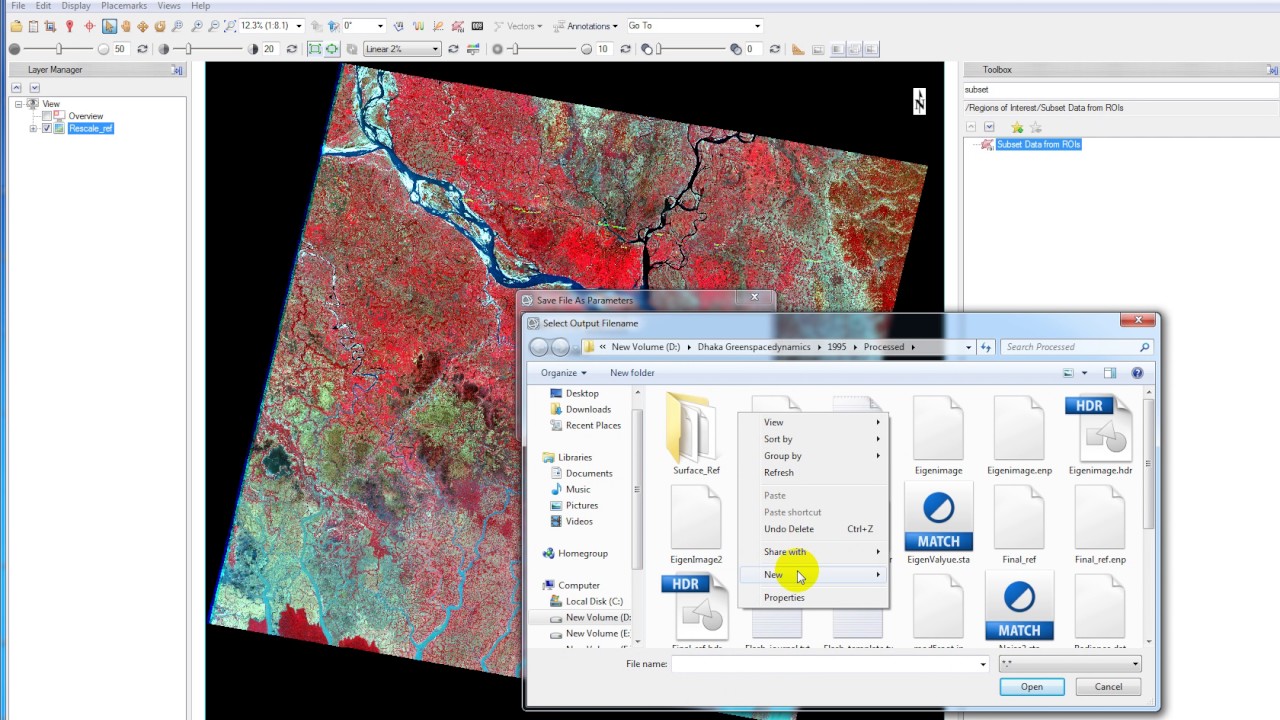Click the Open file folder icon in toolbar

16,26
